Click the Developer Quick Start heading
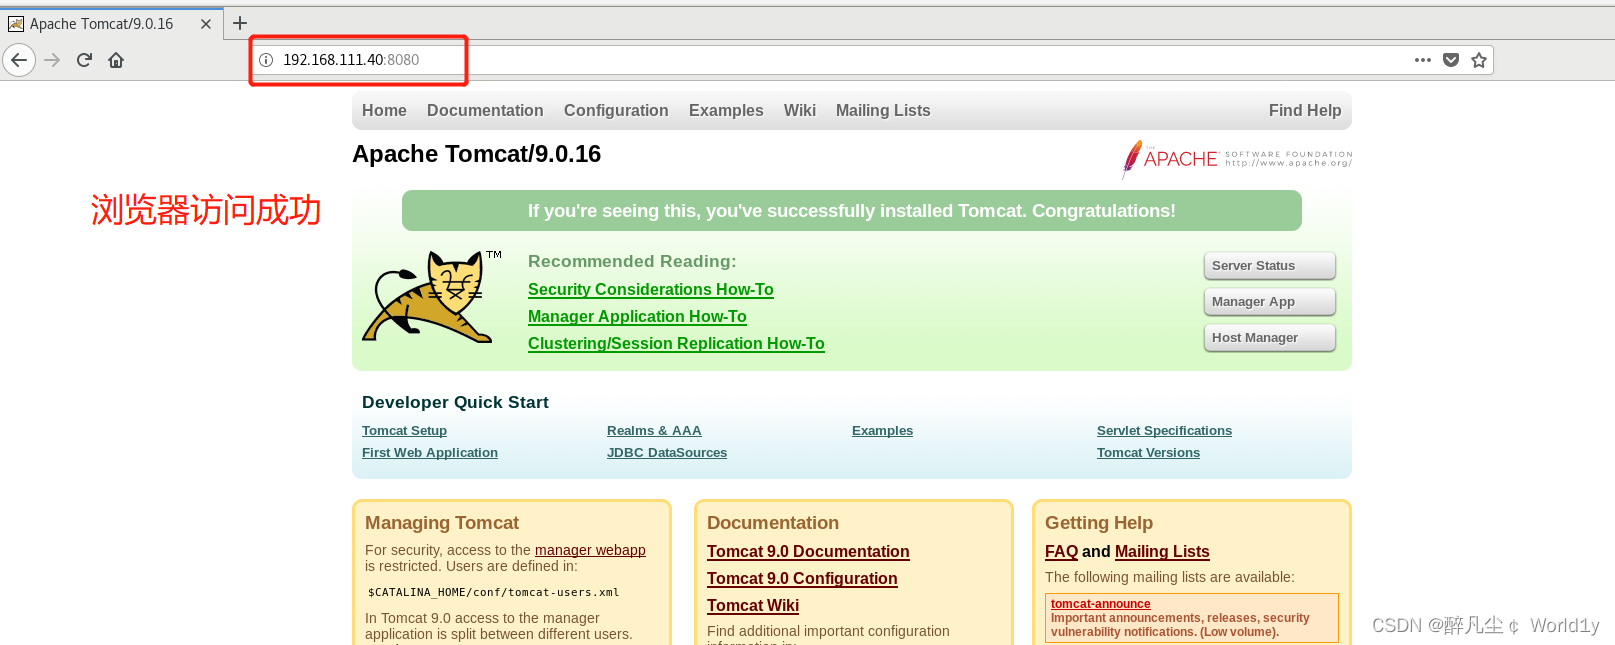The image size is (1615, 645). [x=455, y=402]
